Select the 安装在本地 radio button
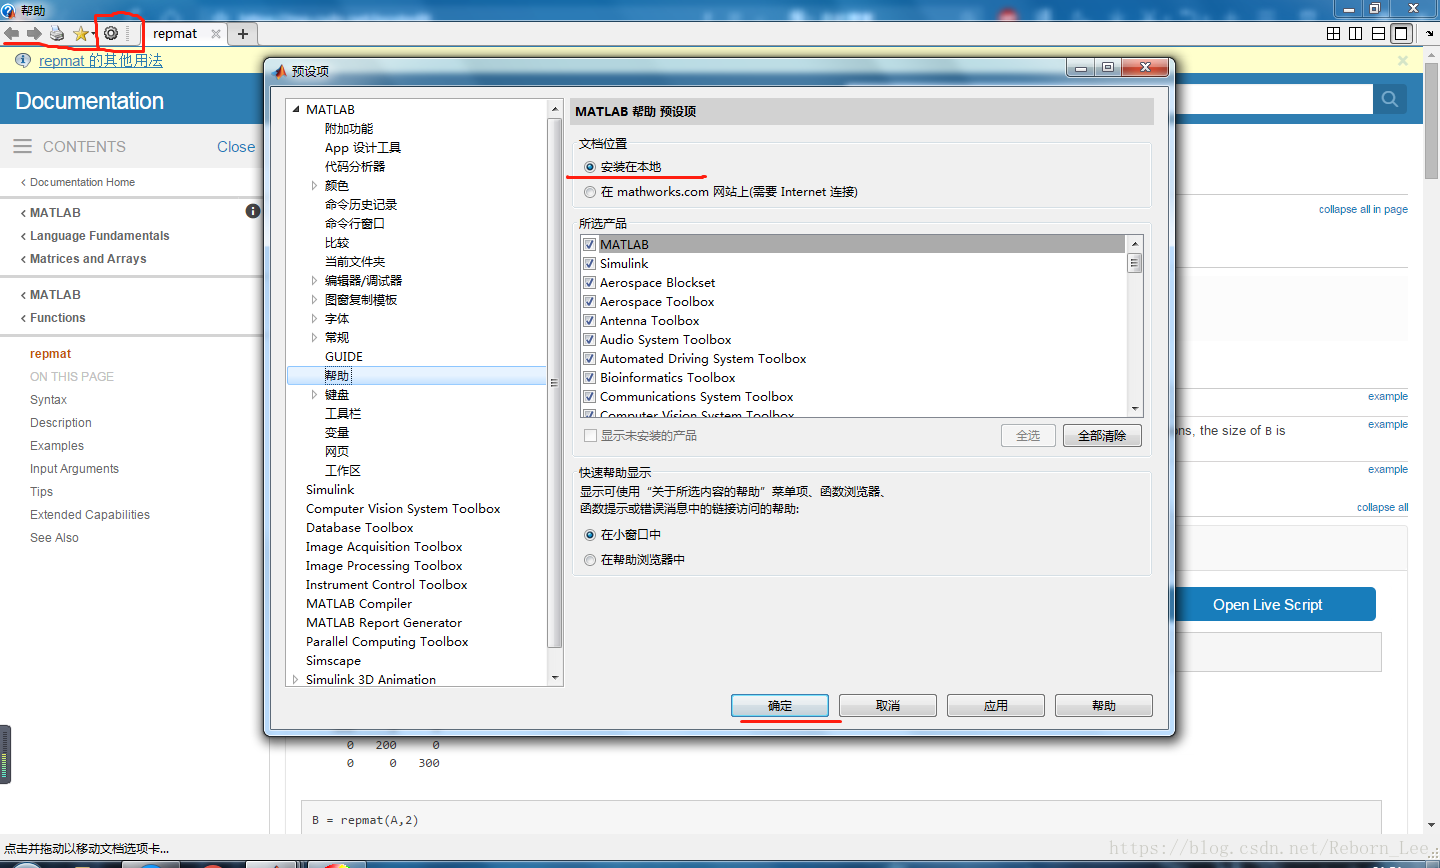Image resolution: width=1440 pixels, height=868 pixels. point(590,167)
